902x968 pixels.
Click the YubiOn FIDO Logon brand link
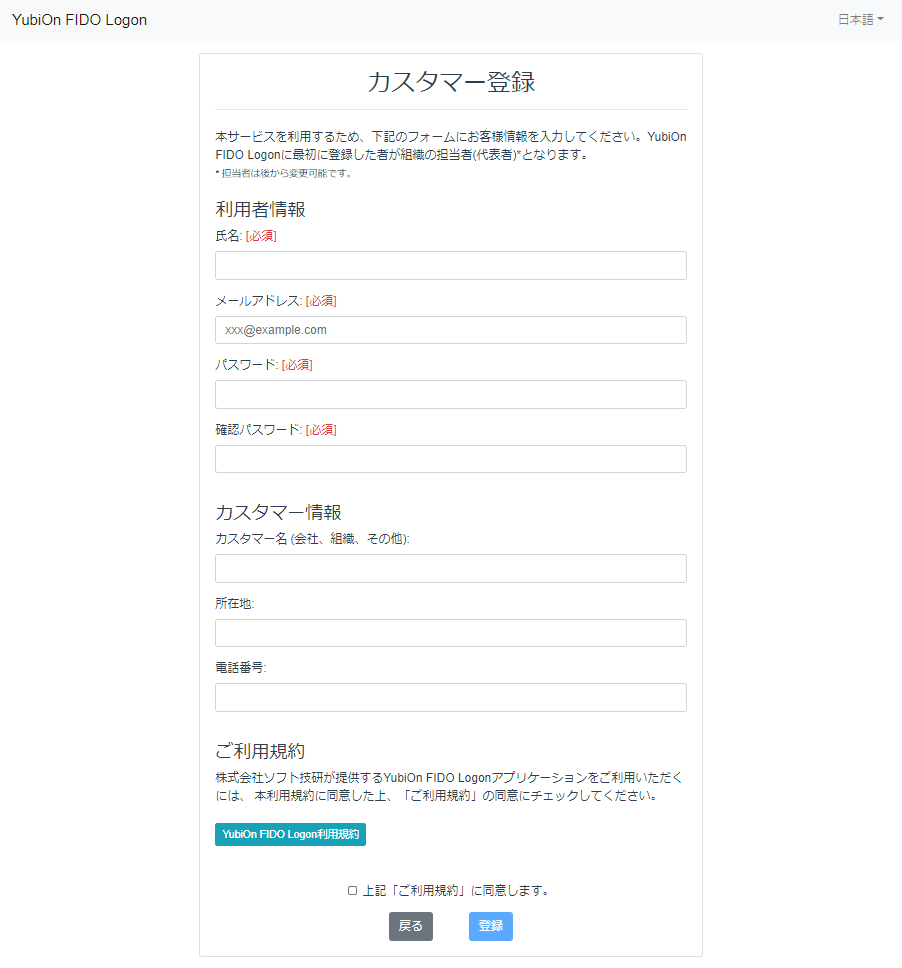click(80, 20)
